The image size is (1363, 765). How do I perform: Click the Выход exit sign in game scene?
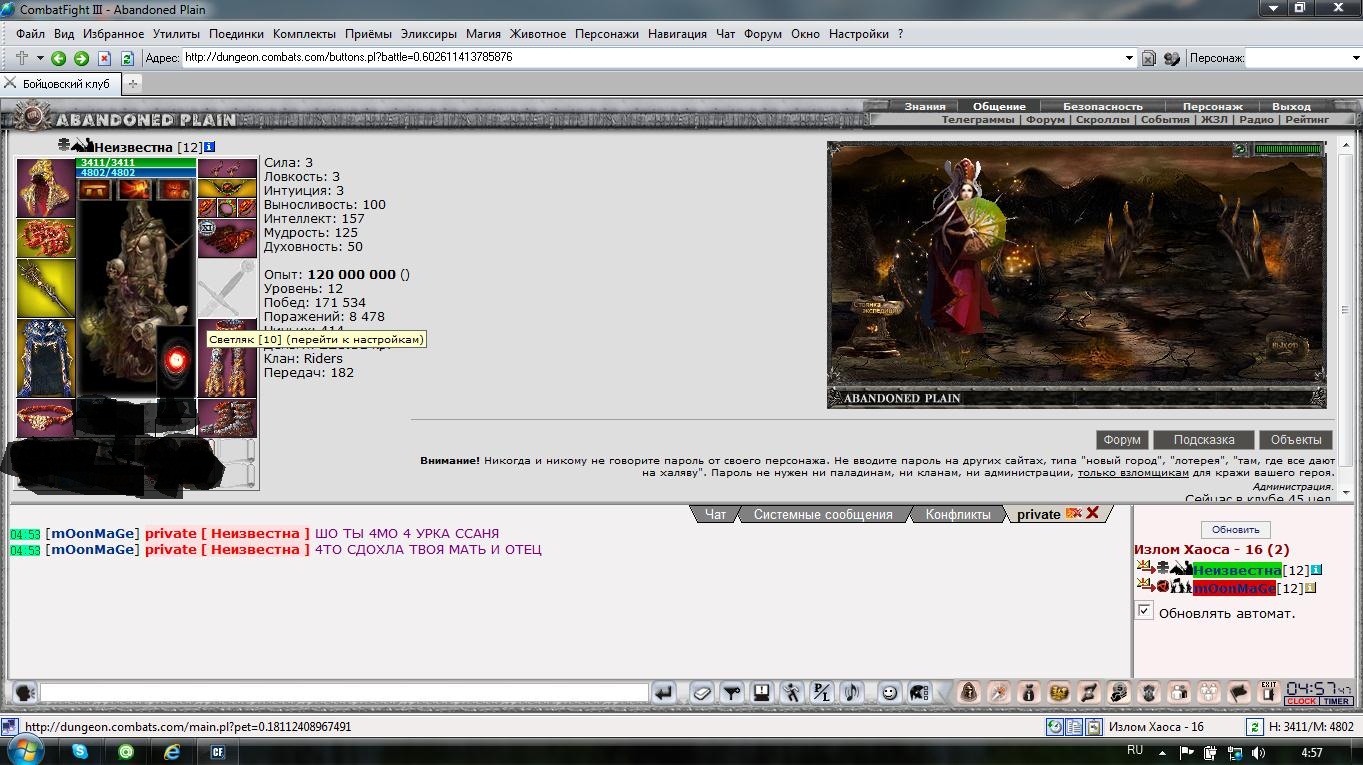click(x=1285, y=346)
